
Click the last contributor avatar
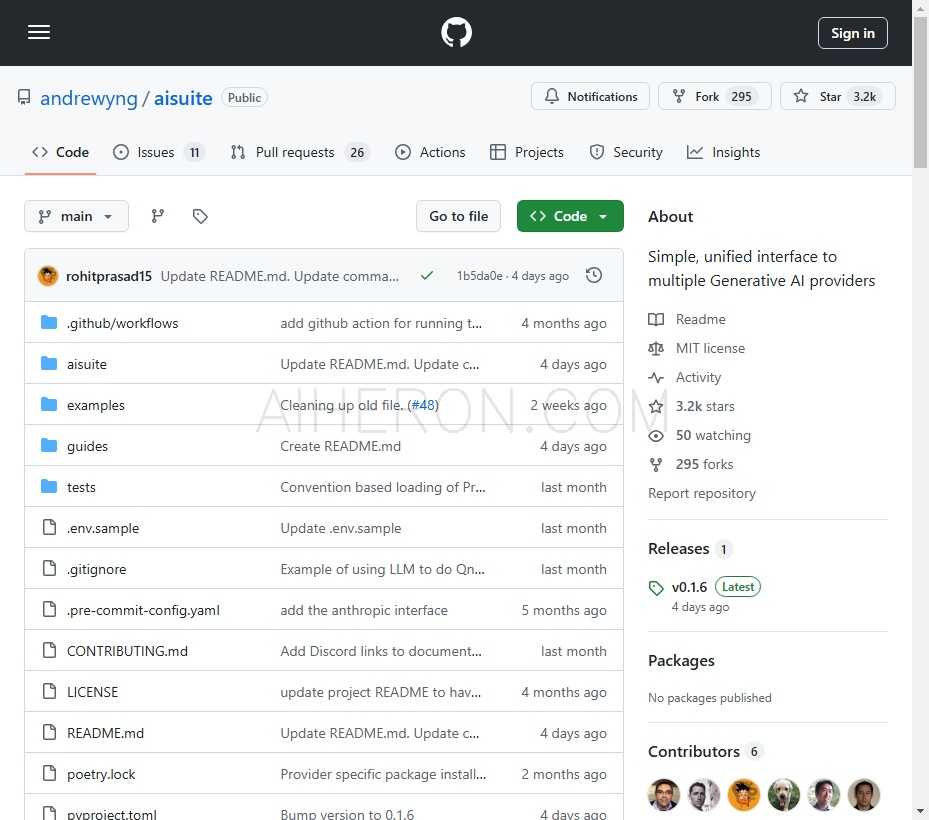pos(864,795)
